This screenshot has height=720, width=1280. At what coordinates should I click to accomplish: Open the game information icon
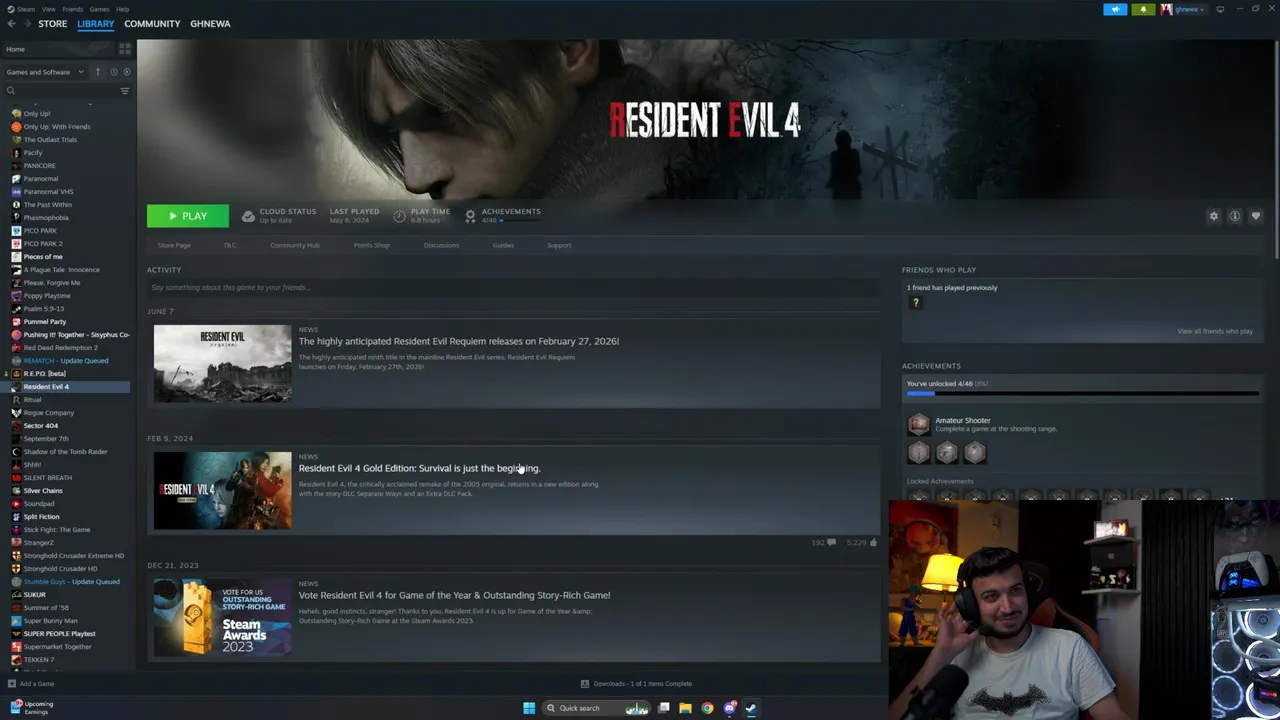[1234, 216]
